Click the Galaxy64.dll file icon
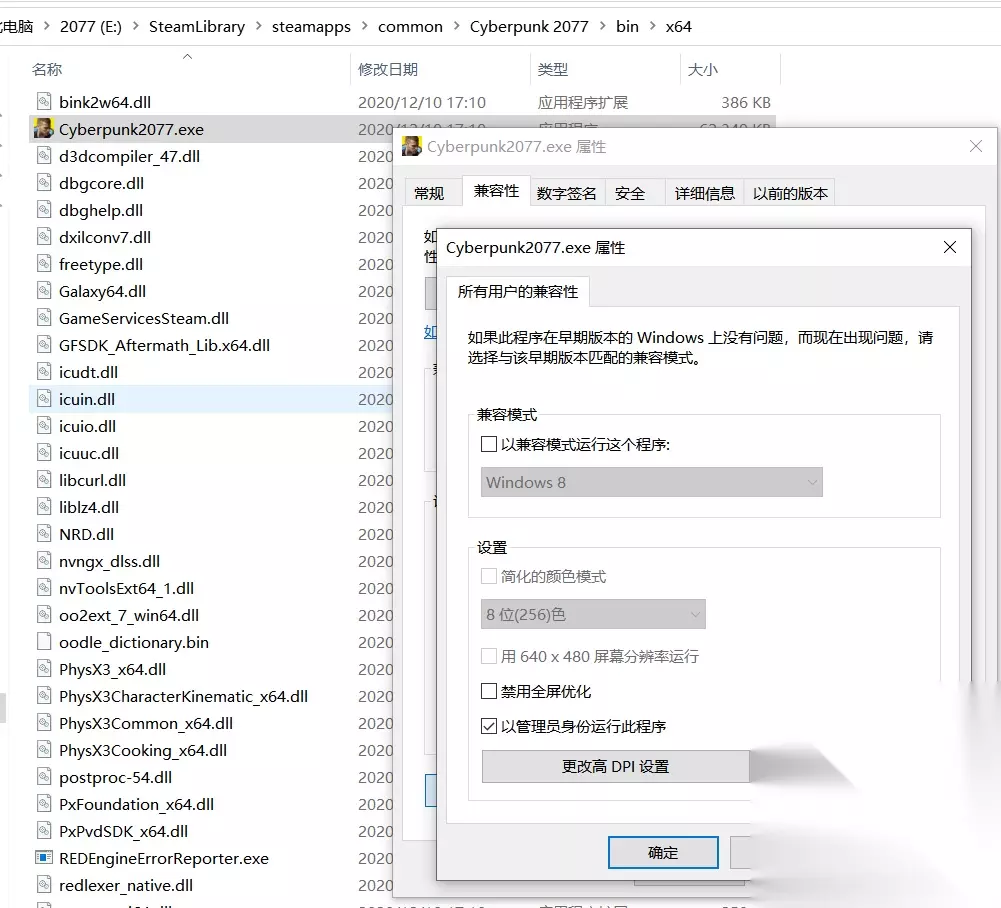Viewport: 1001px width, 908px height. 43,291
